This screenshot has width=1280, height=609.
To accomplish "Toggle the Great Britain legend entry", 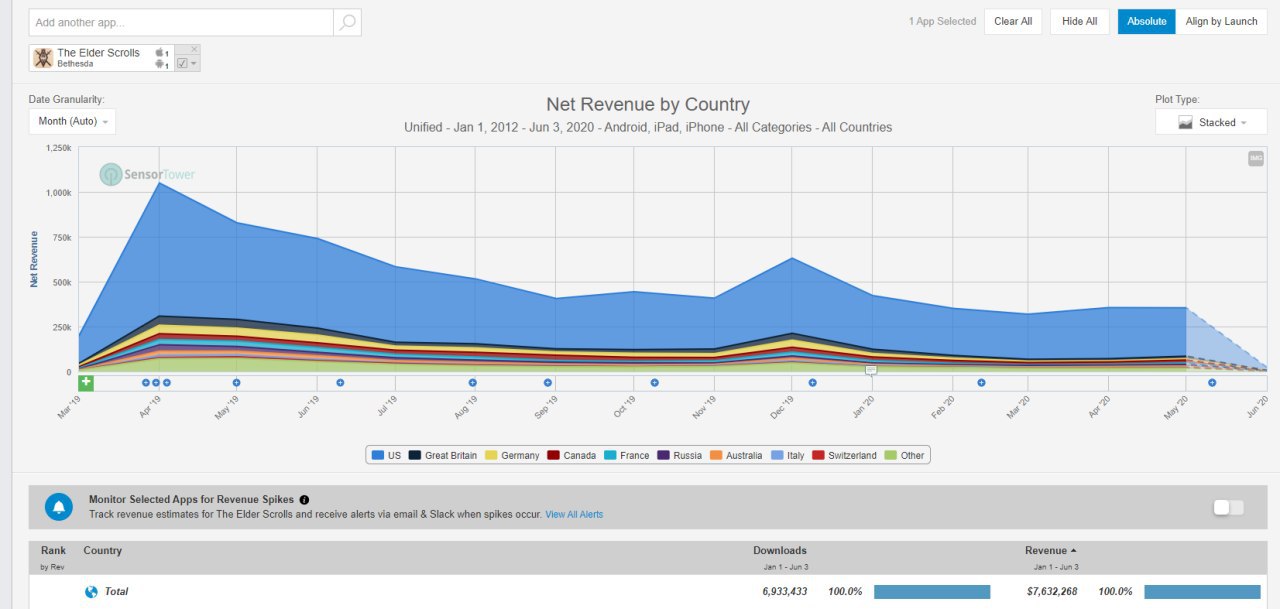I will point(443,455).
